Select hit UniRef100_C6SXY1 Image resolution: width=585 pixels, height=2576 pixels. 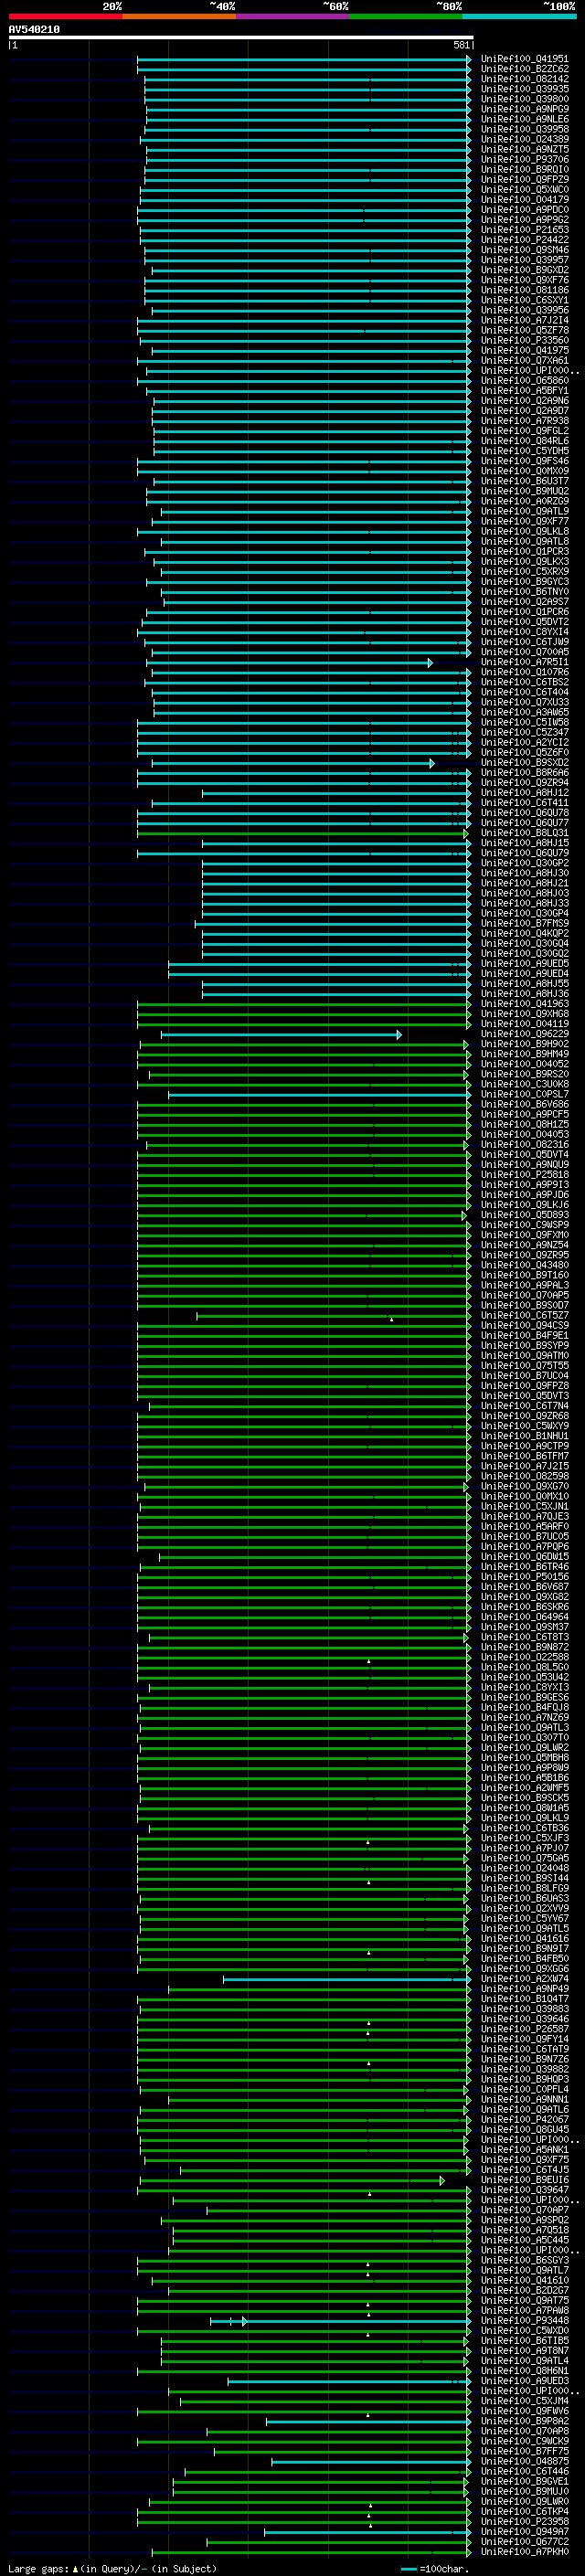click(x=524, y=300)
